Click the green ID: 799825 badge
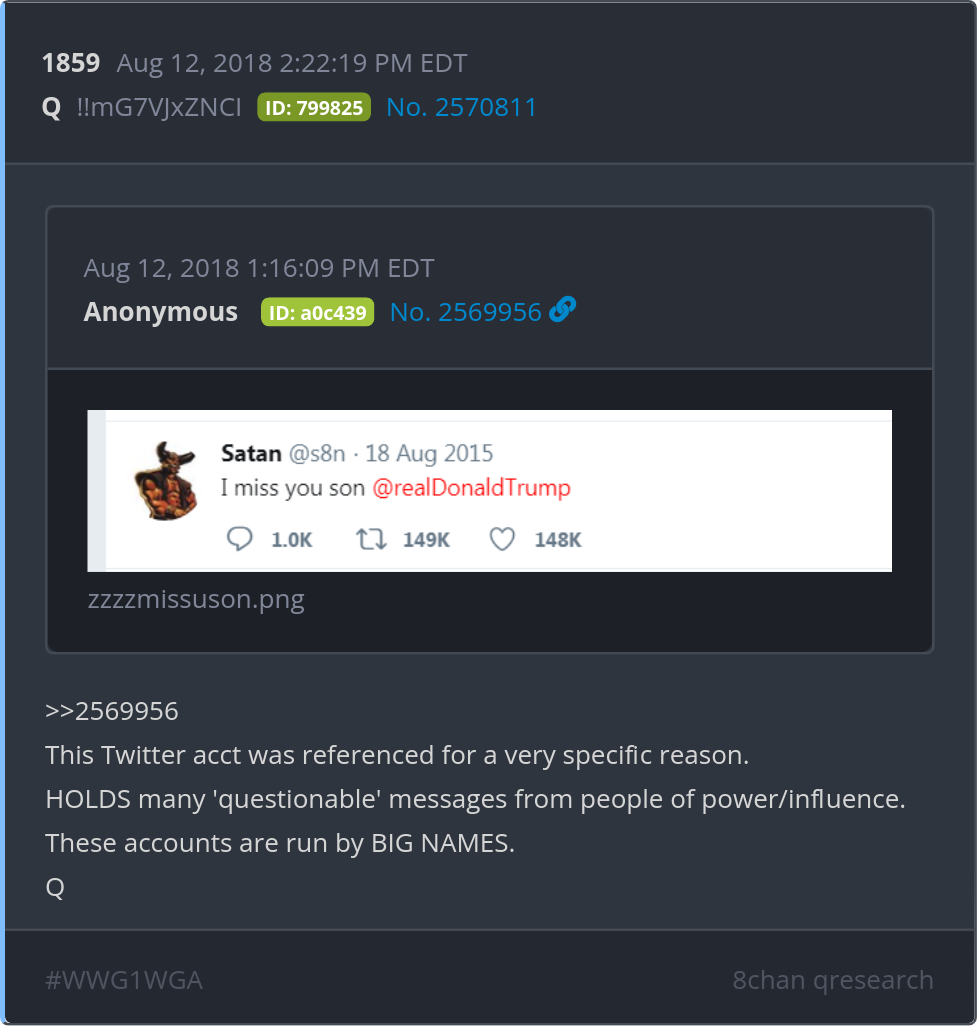This screenshot has width=978, height=1026. pyautogui.click(x=314, y=107)
